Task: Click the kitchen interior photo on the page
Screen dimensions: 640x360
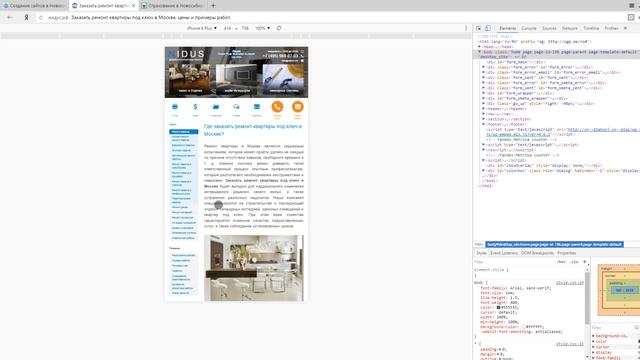Action: point(254,268)
